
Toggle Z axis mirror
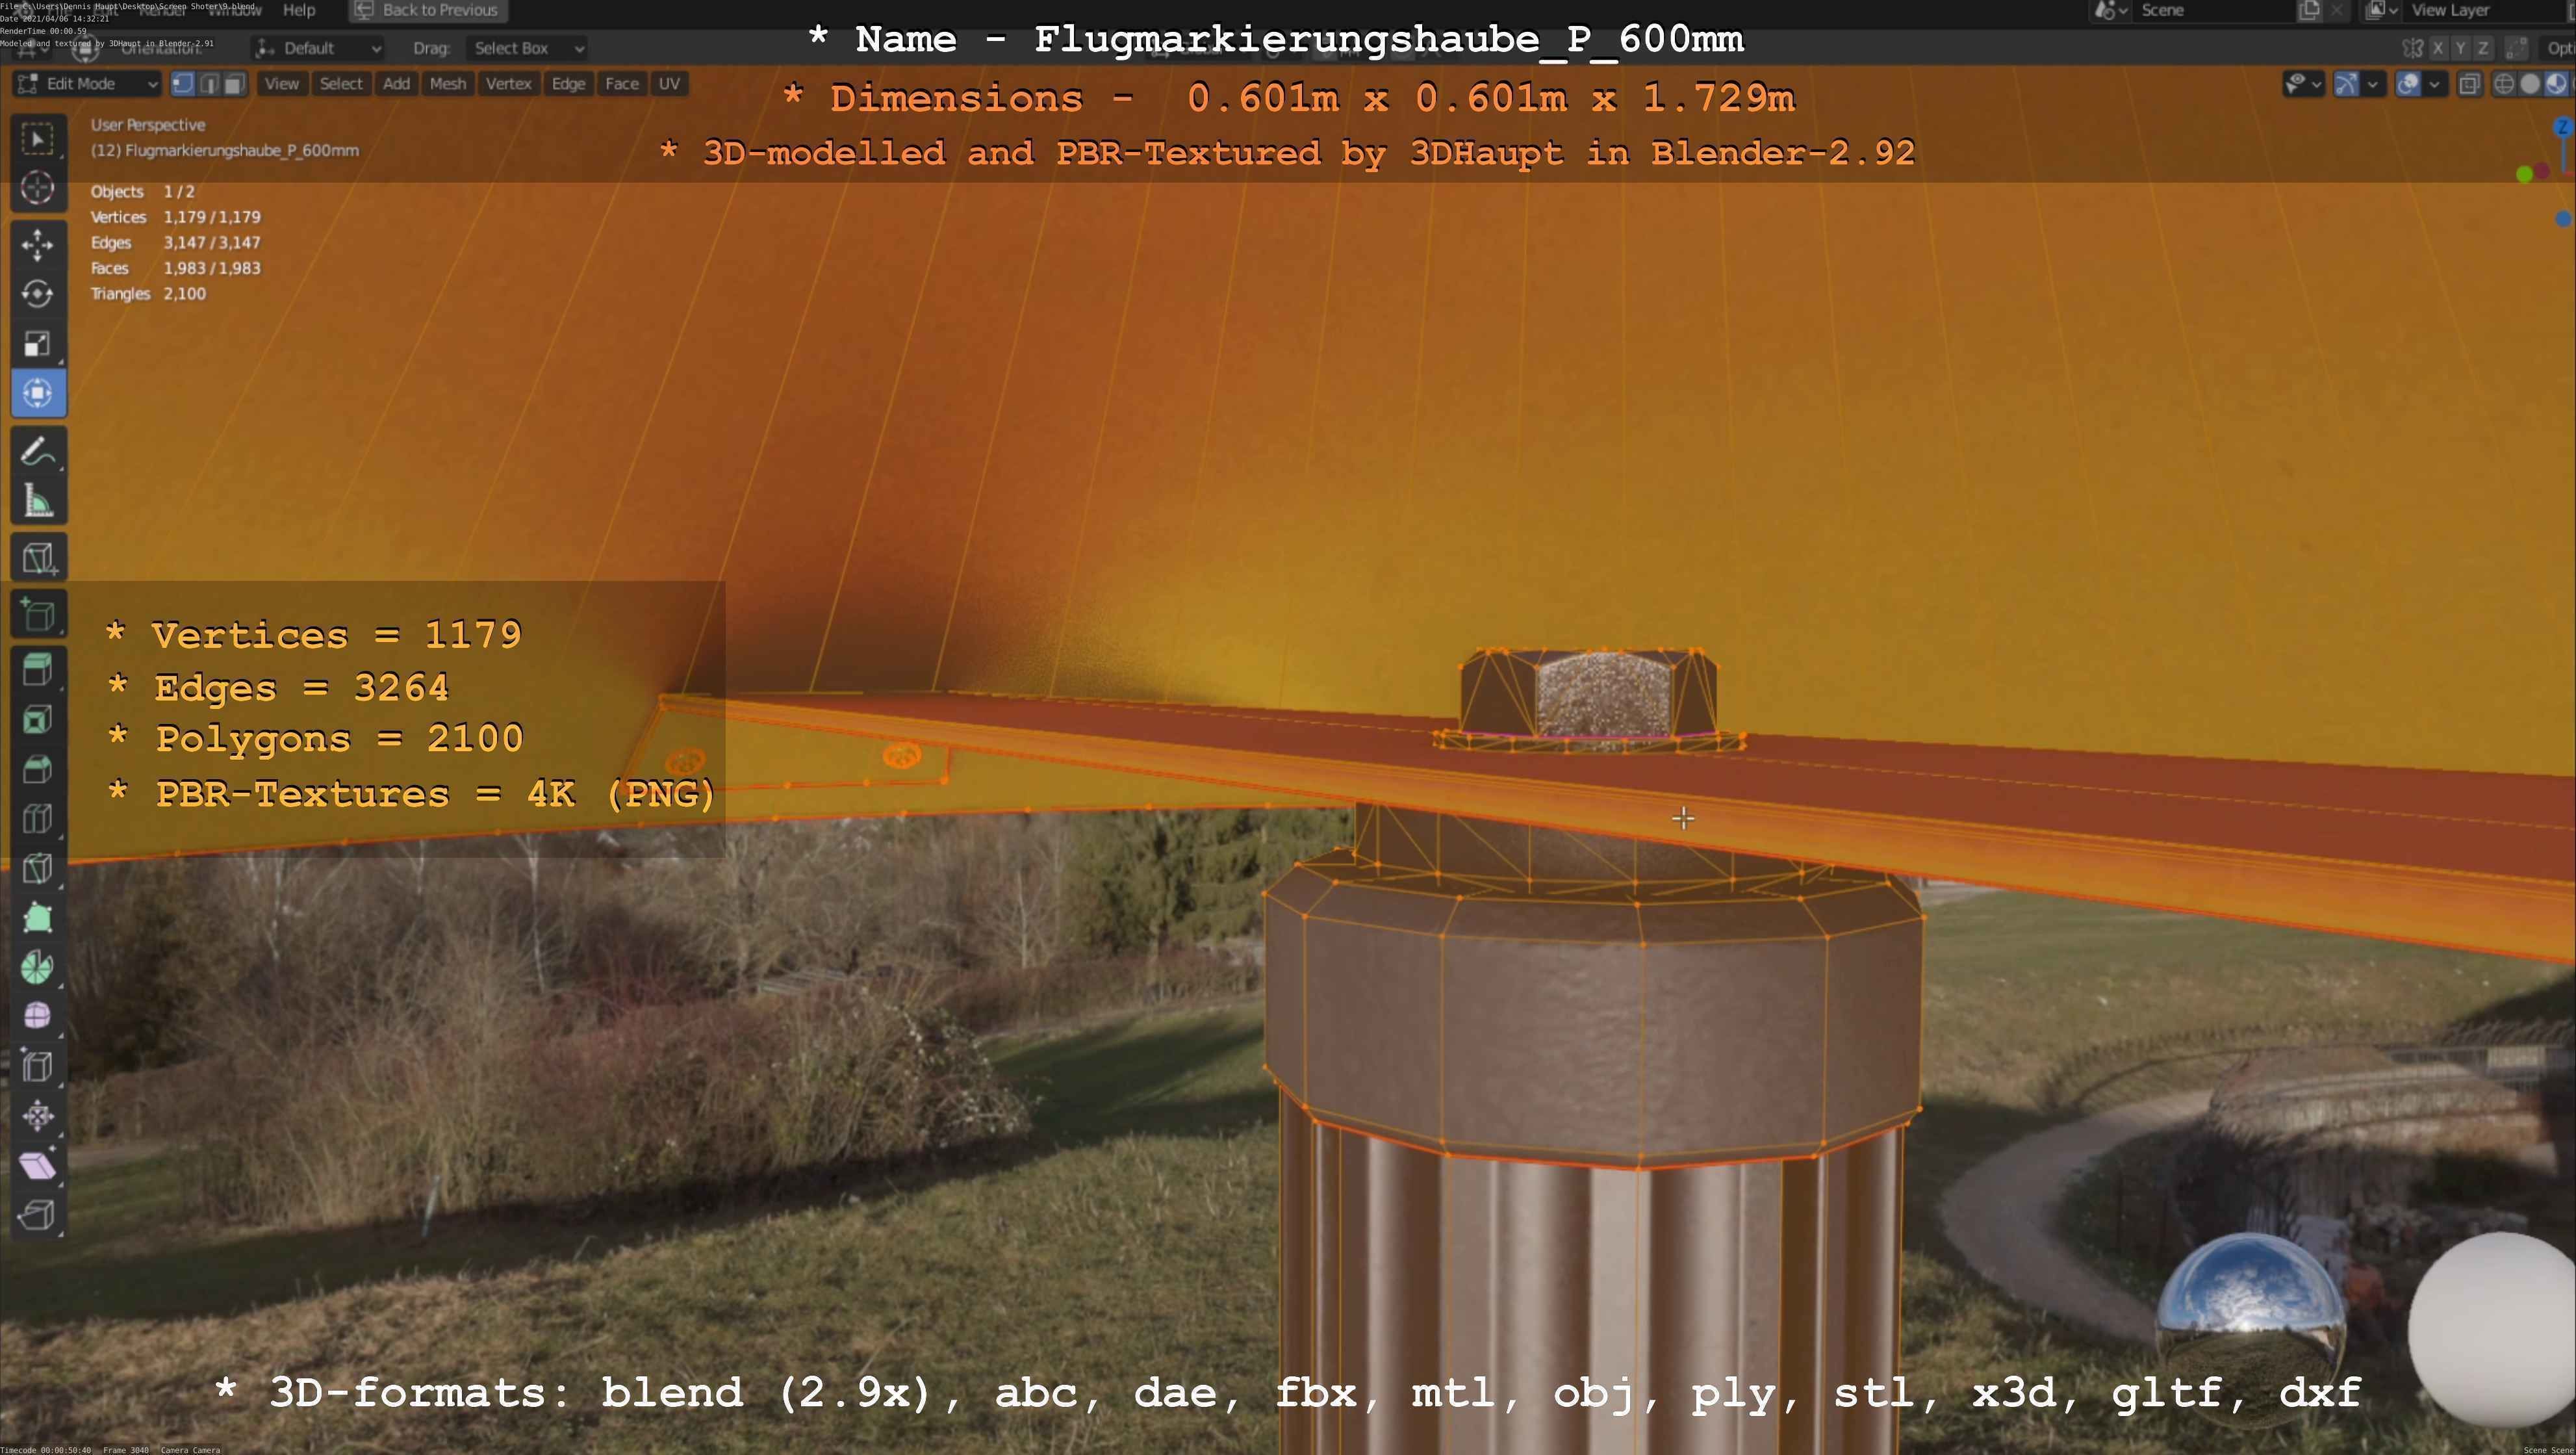click(x=2482, y=48)
